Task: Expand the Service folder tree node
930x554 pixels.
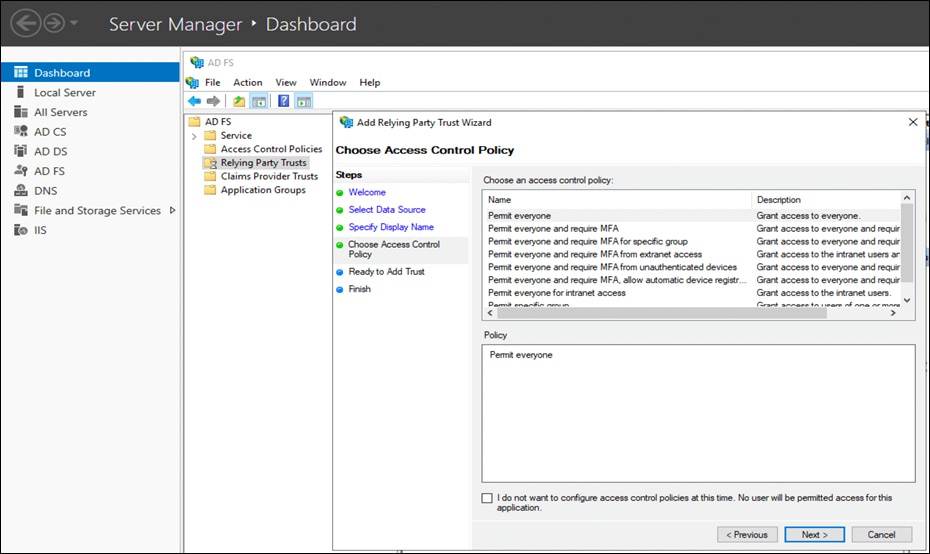Action: pyautogui.click(x=194, y=136)
